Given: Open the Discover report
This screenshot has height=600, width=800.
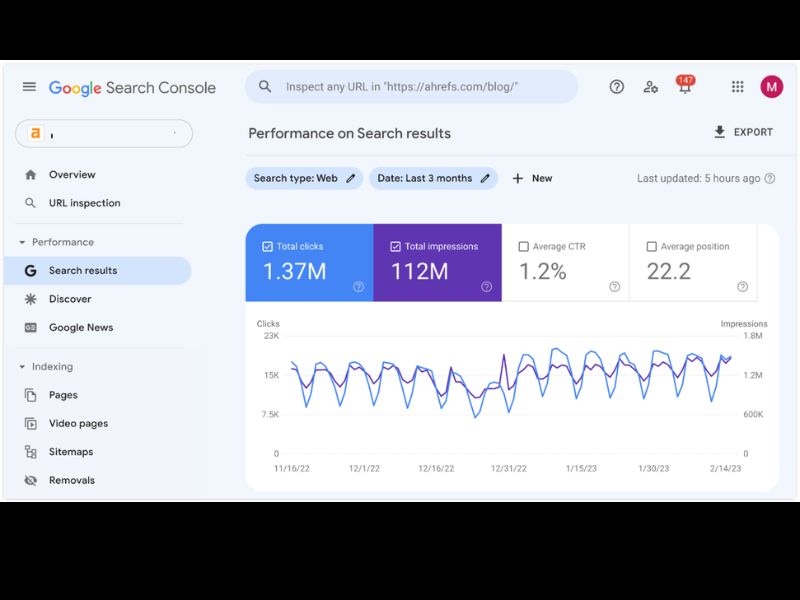Looking at the screenshot, I should pyautogui.click(x=70, y=299).
